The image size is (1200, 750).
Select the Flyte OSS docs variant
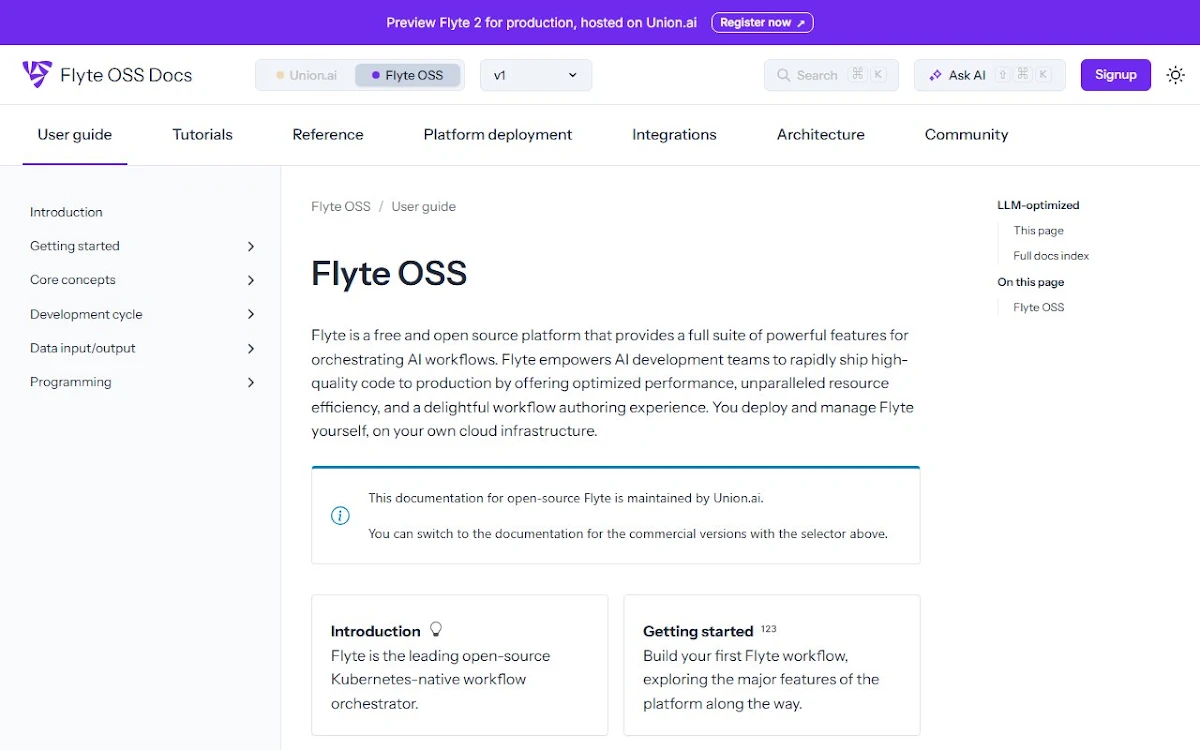tap(407, 75)
